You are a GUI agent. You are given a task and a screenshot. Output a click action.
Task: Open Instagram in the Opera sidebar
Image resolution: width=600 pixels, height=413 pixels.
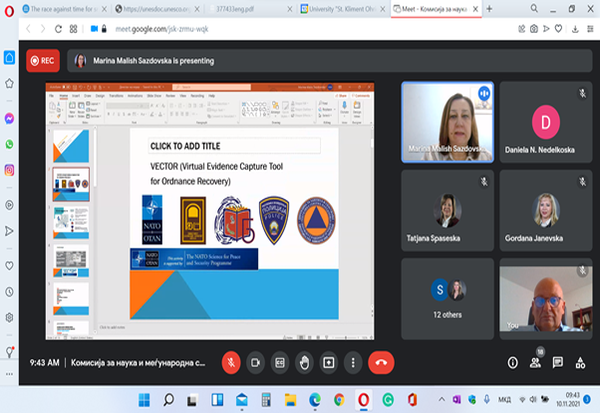tap(9, 170)
